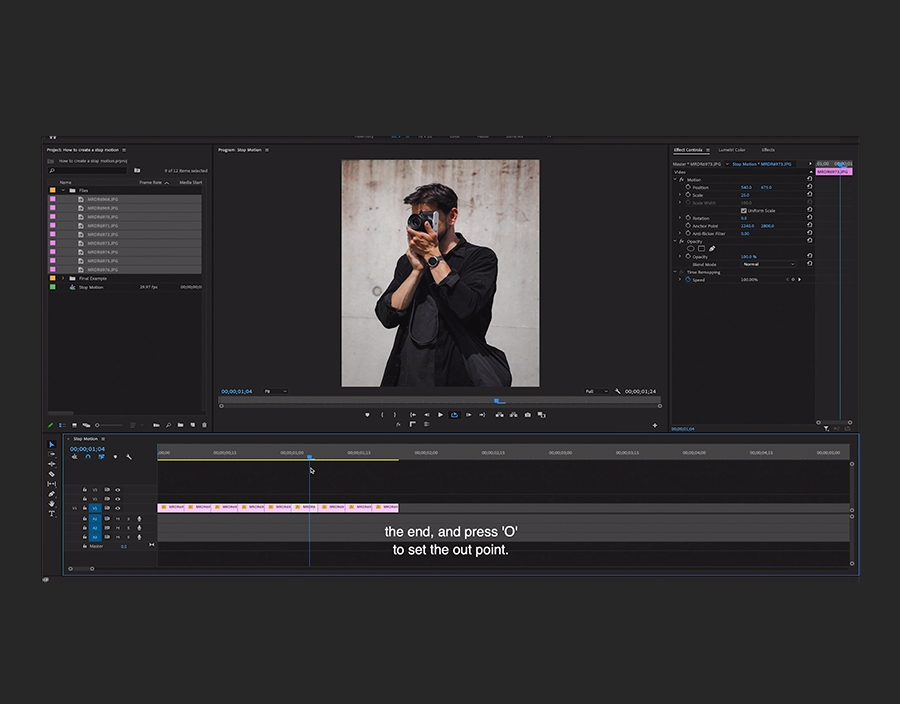Toggle animation stopwatch for Rotation
Screen dimensions: 900x704
(688, 218)
